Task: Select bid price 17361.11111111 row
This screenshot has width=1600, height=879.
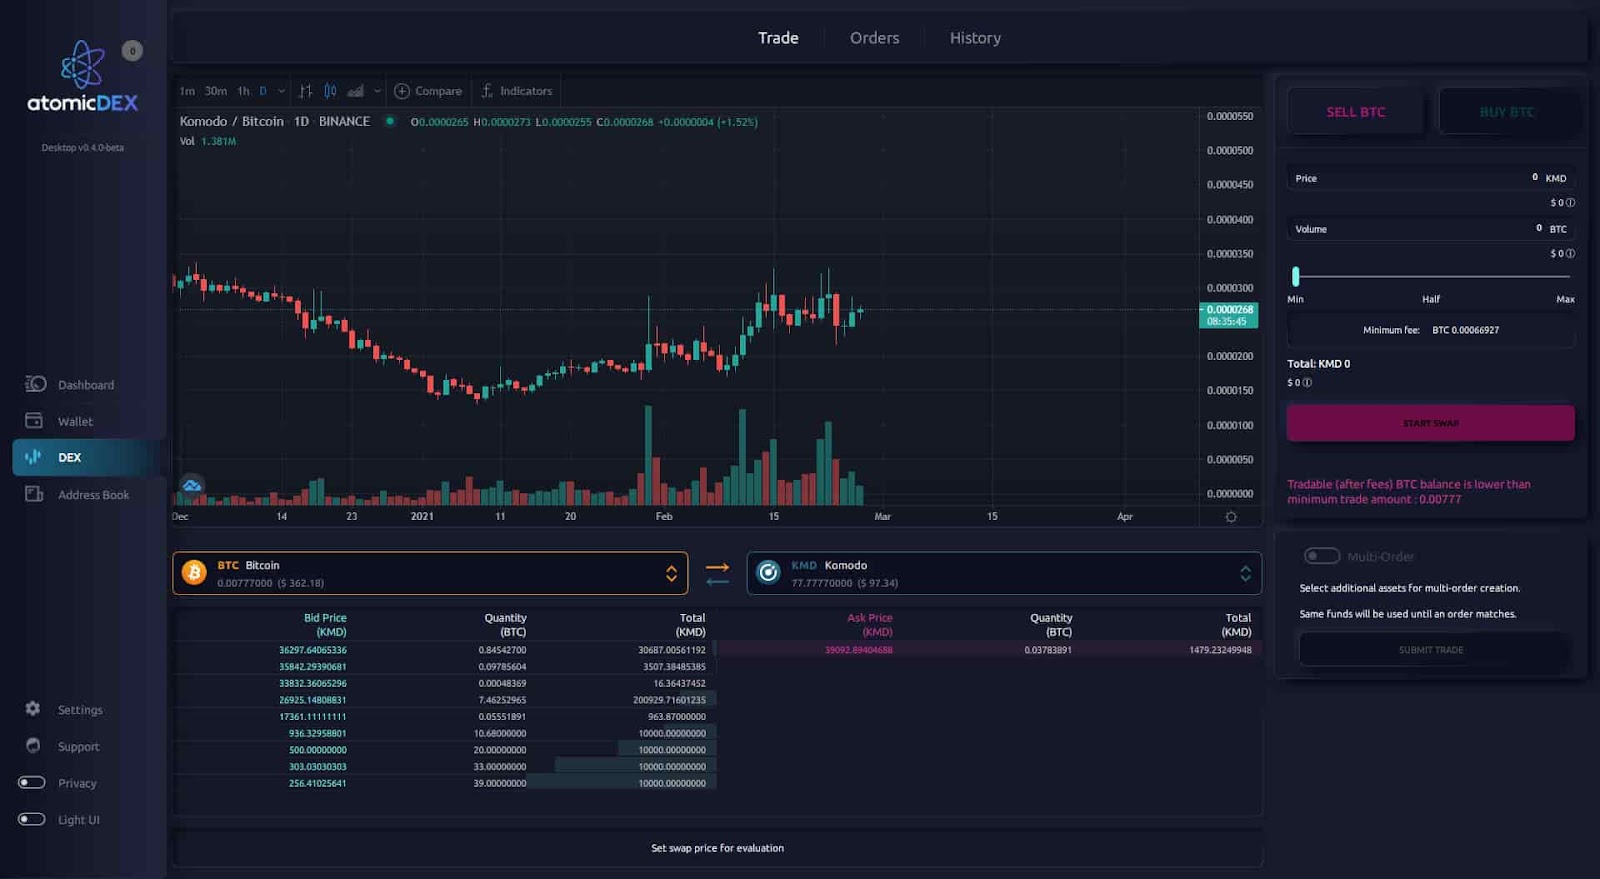Action: 445,717
